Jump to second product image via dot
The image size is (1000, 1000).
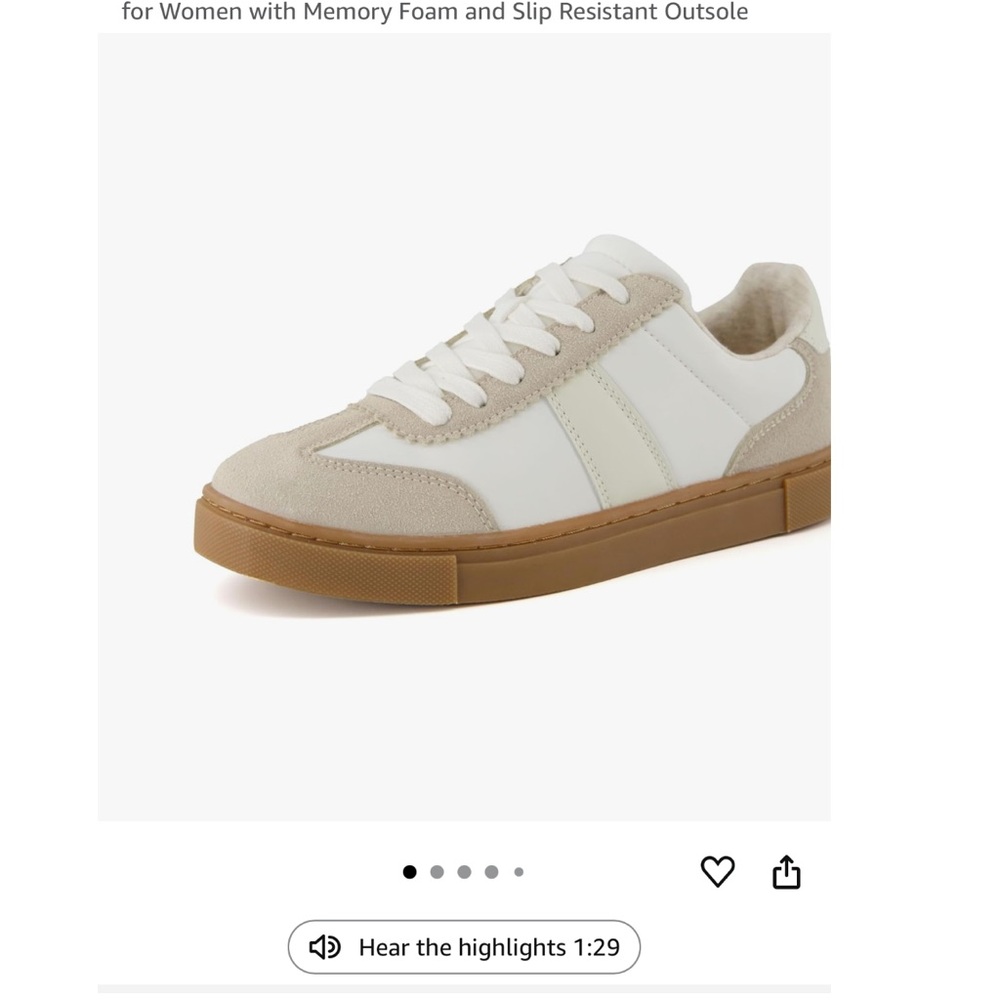pyautogui.click(x=437, y=870)
